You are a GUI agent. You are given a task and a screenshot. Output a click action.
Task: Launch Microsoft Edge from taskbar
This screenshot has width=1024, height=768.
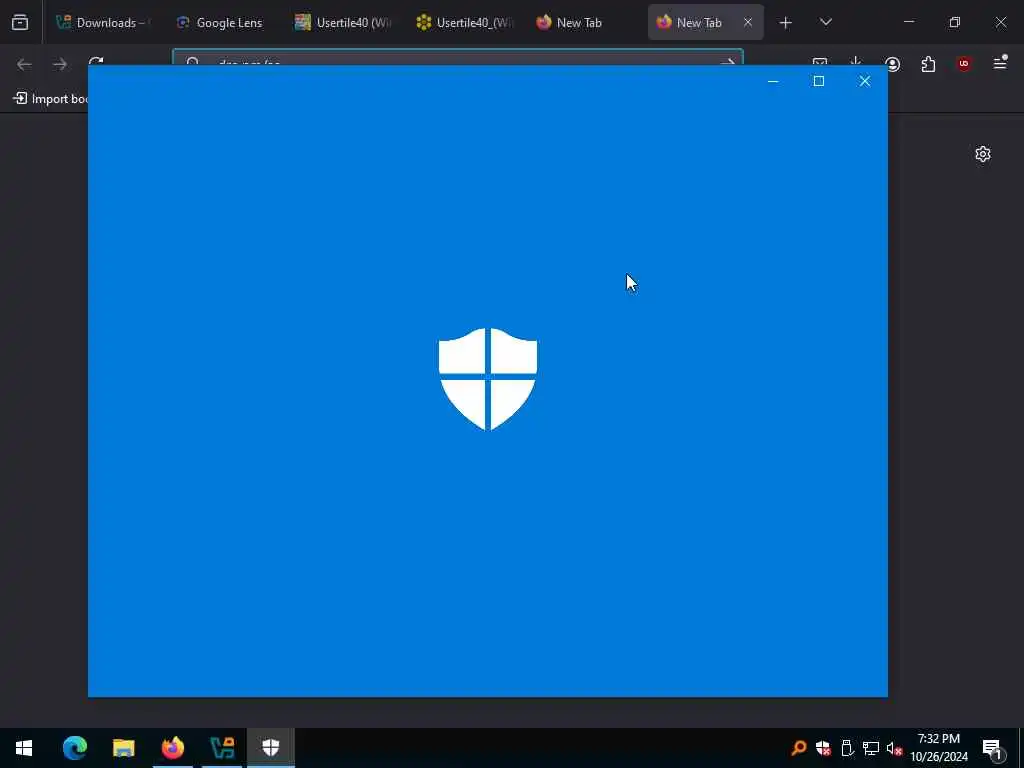(x=74, y=748)
